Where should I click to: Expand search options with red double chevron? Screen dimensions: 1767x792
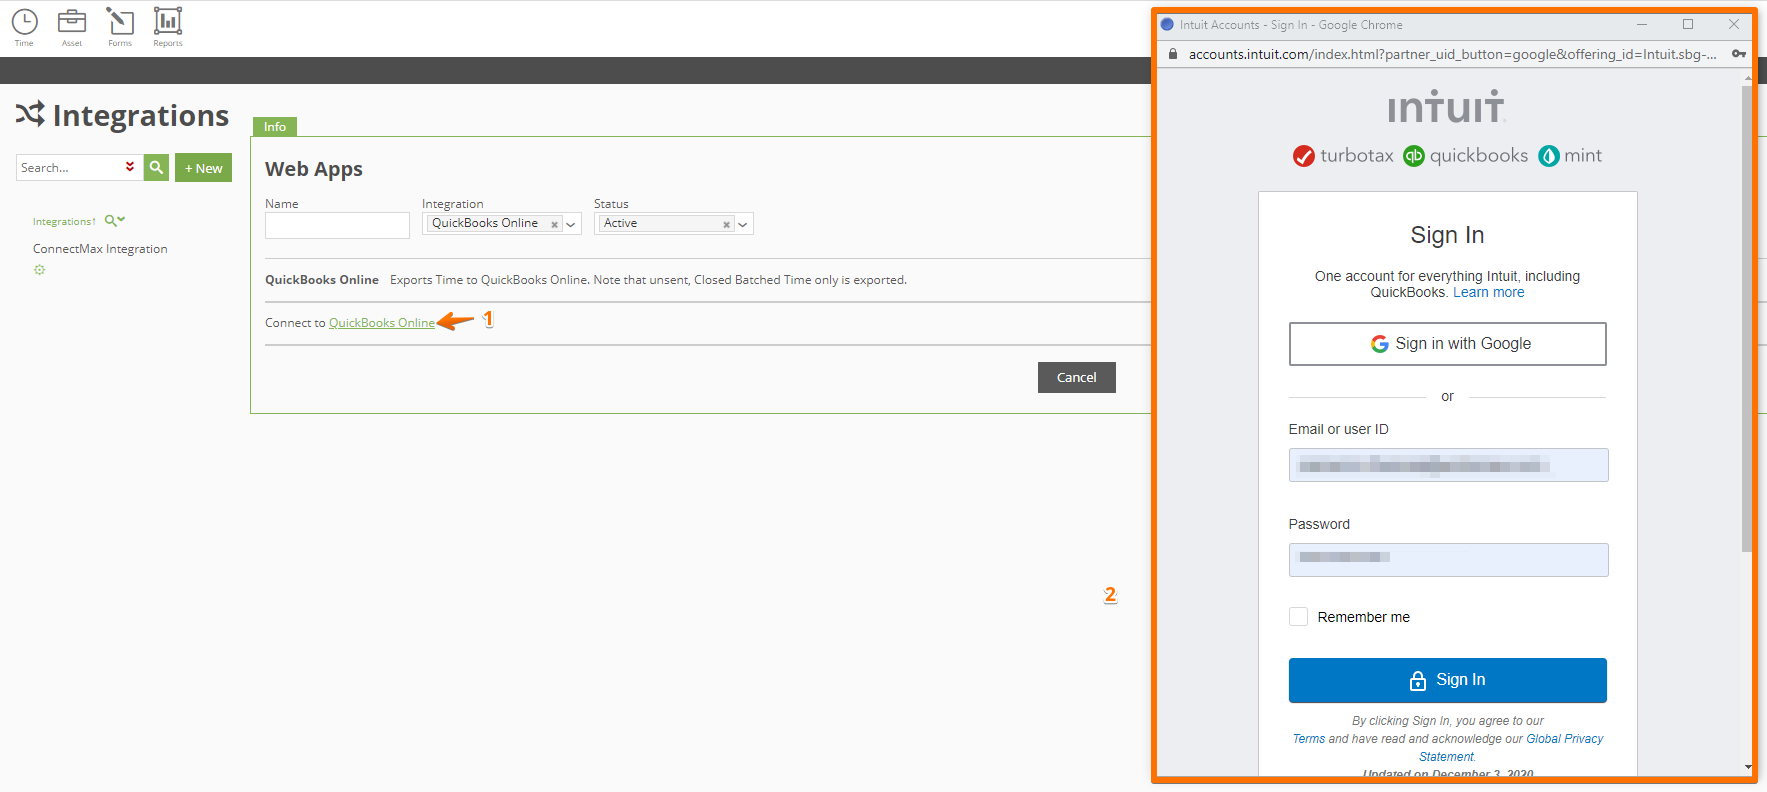click(130, 167)
